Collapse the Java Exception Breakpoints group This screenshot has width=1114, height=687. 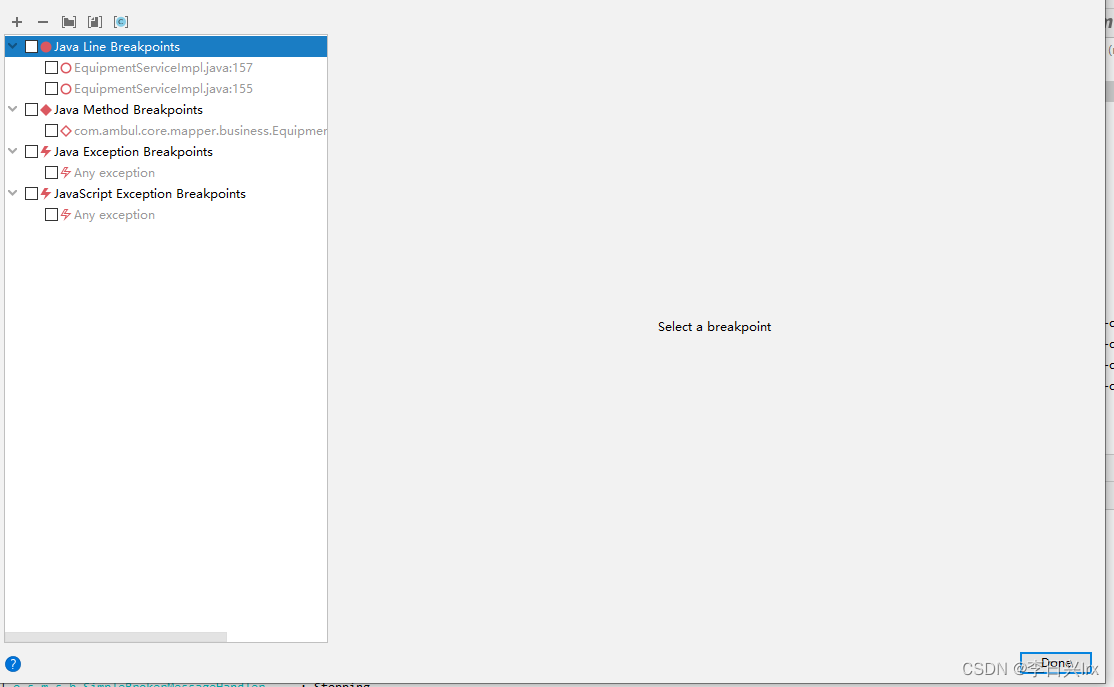click(x=13, y=151)
